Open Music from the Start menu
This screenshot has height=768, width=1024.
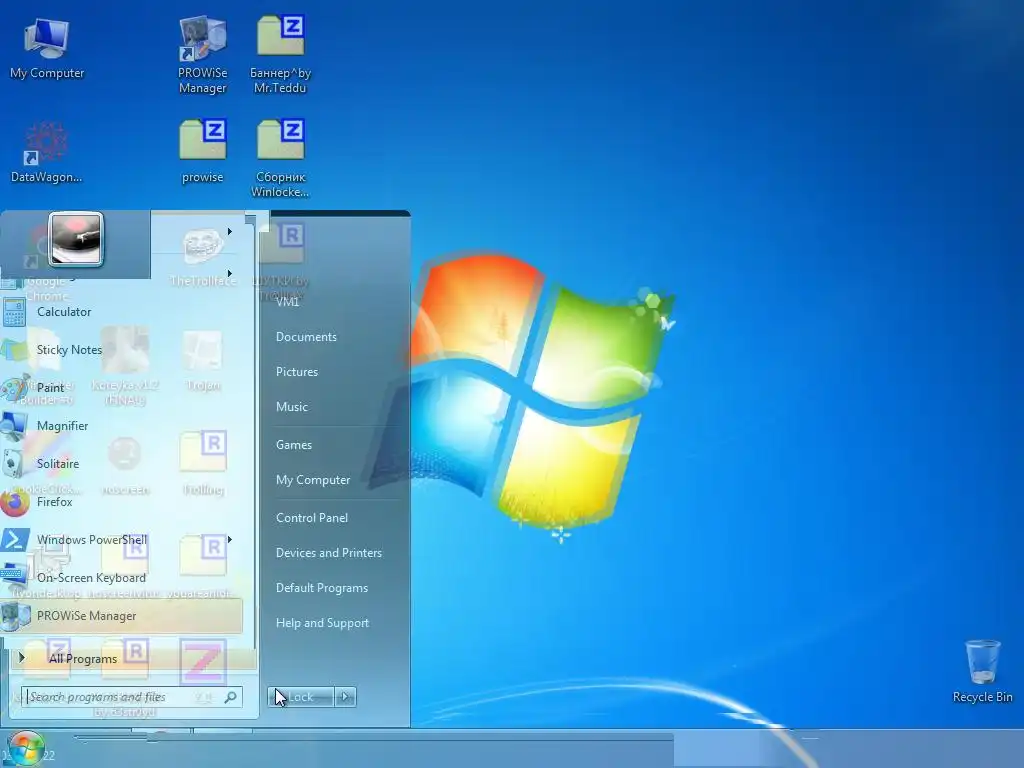(x=291, y=407)
